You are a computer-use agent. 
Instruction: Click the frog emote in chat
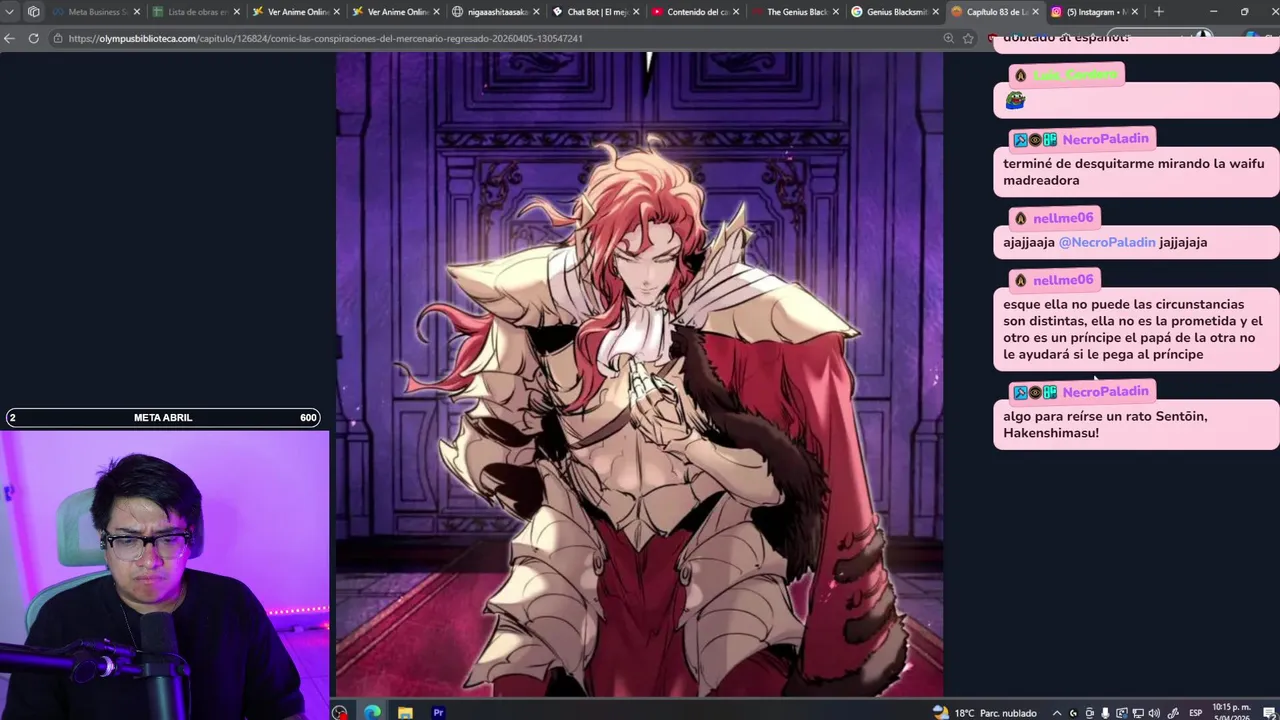click(1015, 100)
